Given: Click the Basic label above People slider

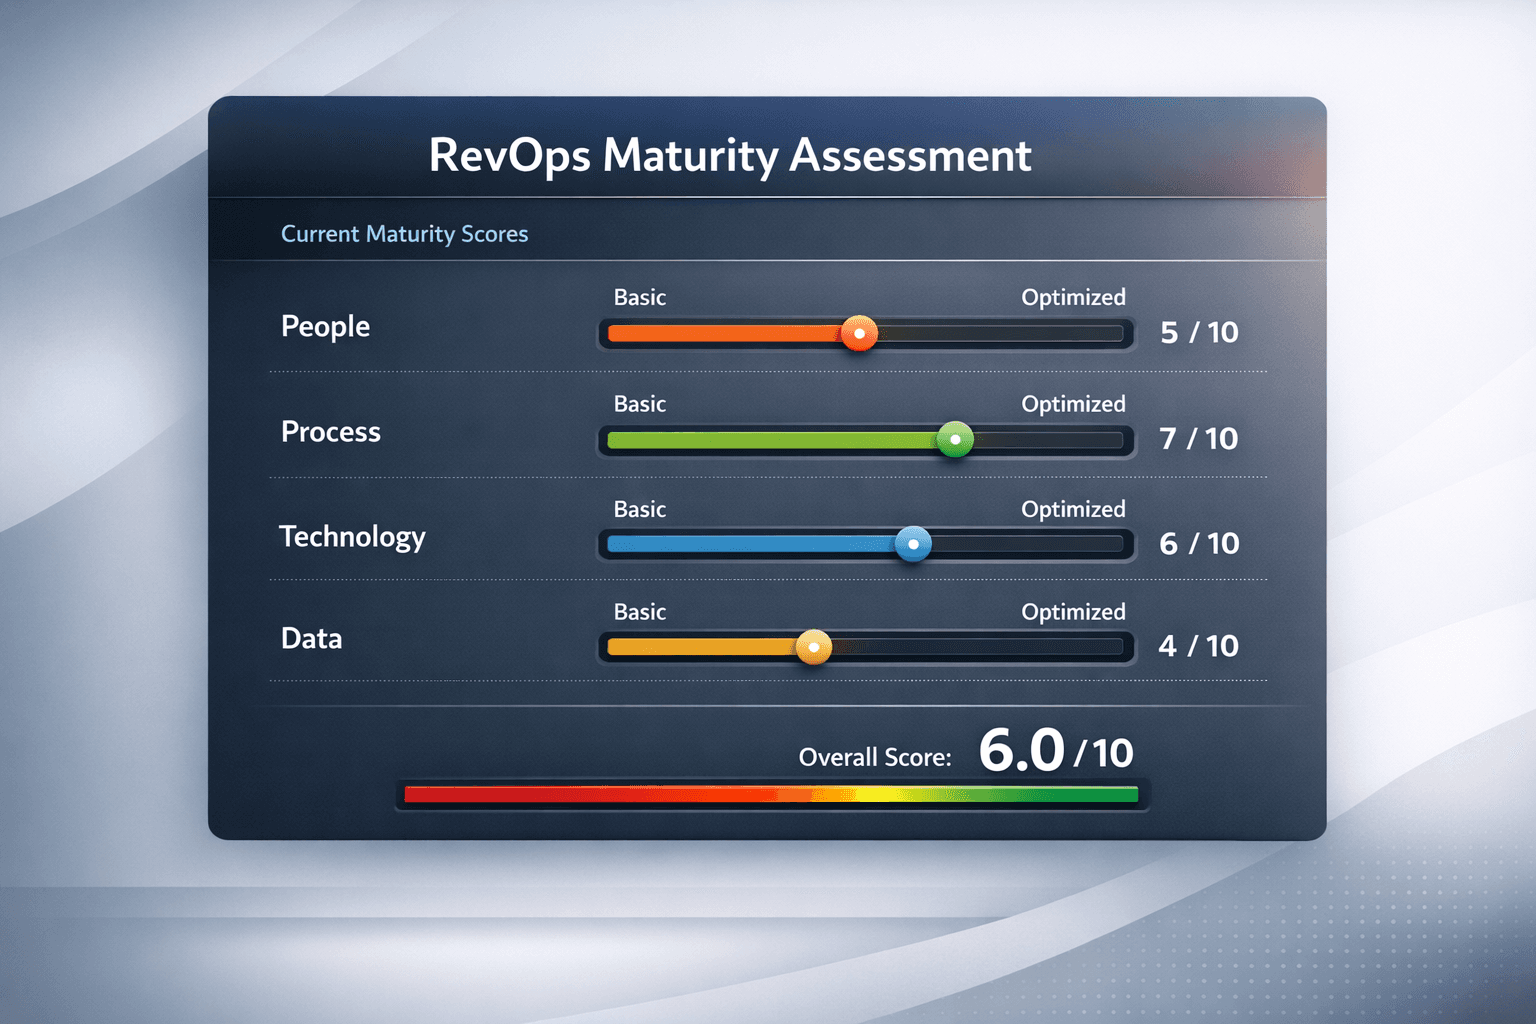Looking at the screenshot, I should (640, 297).
